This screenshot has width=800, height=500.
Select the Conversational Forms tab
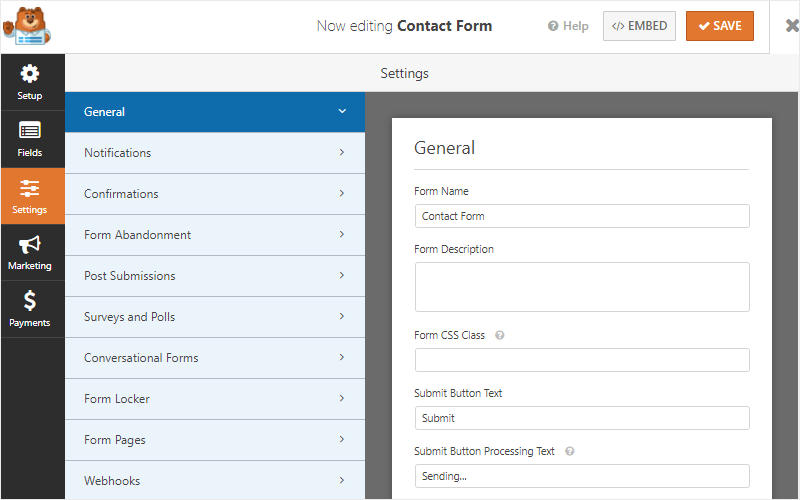click(215, 358)
